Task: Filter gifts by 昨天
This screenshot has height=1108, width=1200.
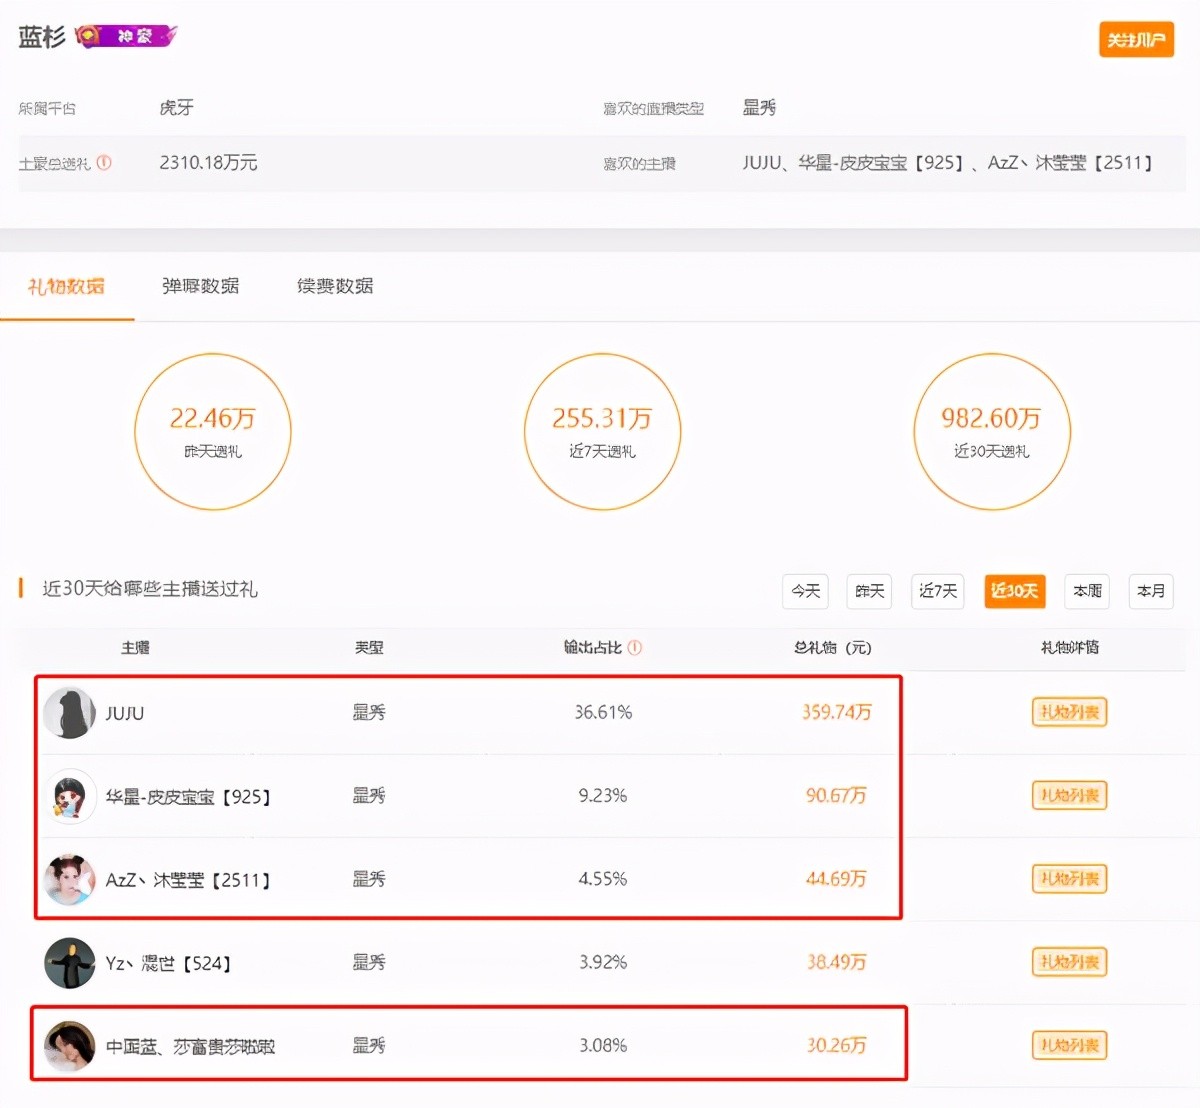Action: pos(870,591)
